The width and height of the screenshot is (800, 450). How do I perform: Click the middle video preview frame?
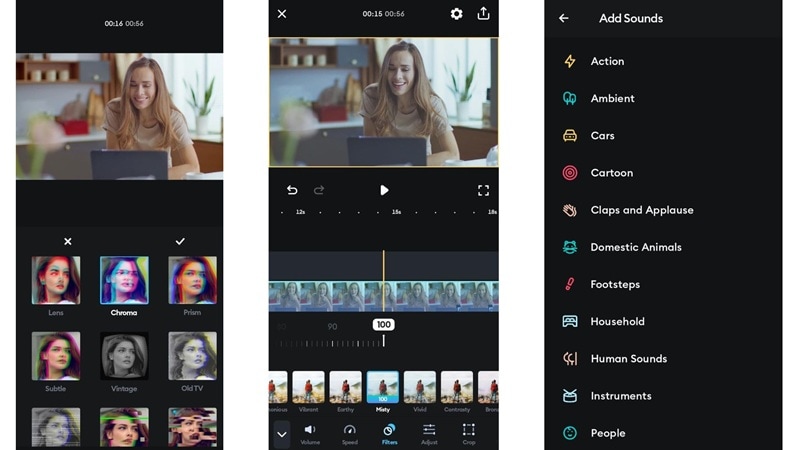(384, 102)
